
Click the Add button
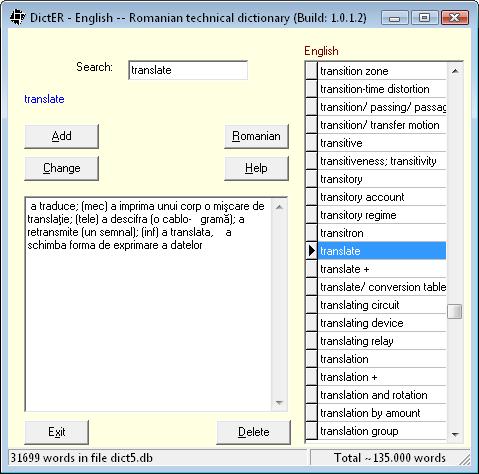coord(62,136)
